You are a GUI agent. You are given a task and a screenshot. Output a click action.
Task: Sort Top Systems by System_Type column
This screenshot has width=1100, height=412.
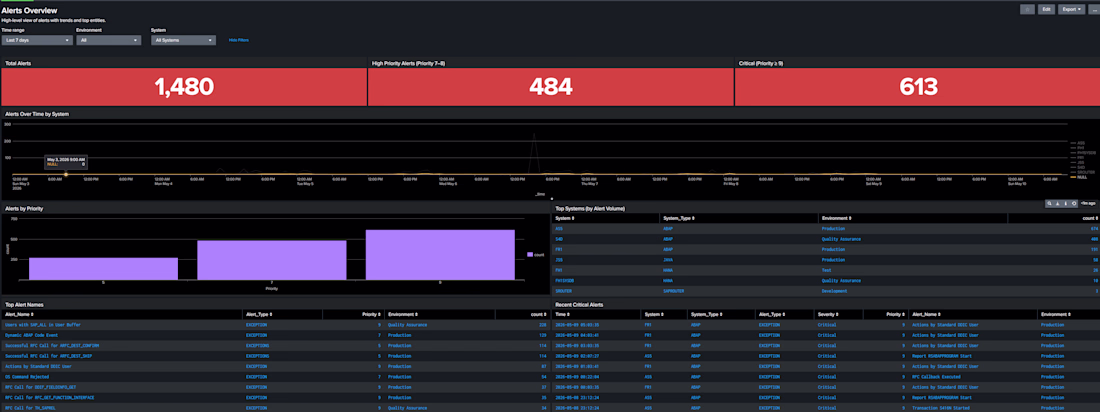(x=678, y=218)
